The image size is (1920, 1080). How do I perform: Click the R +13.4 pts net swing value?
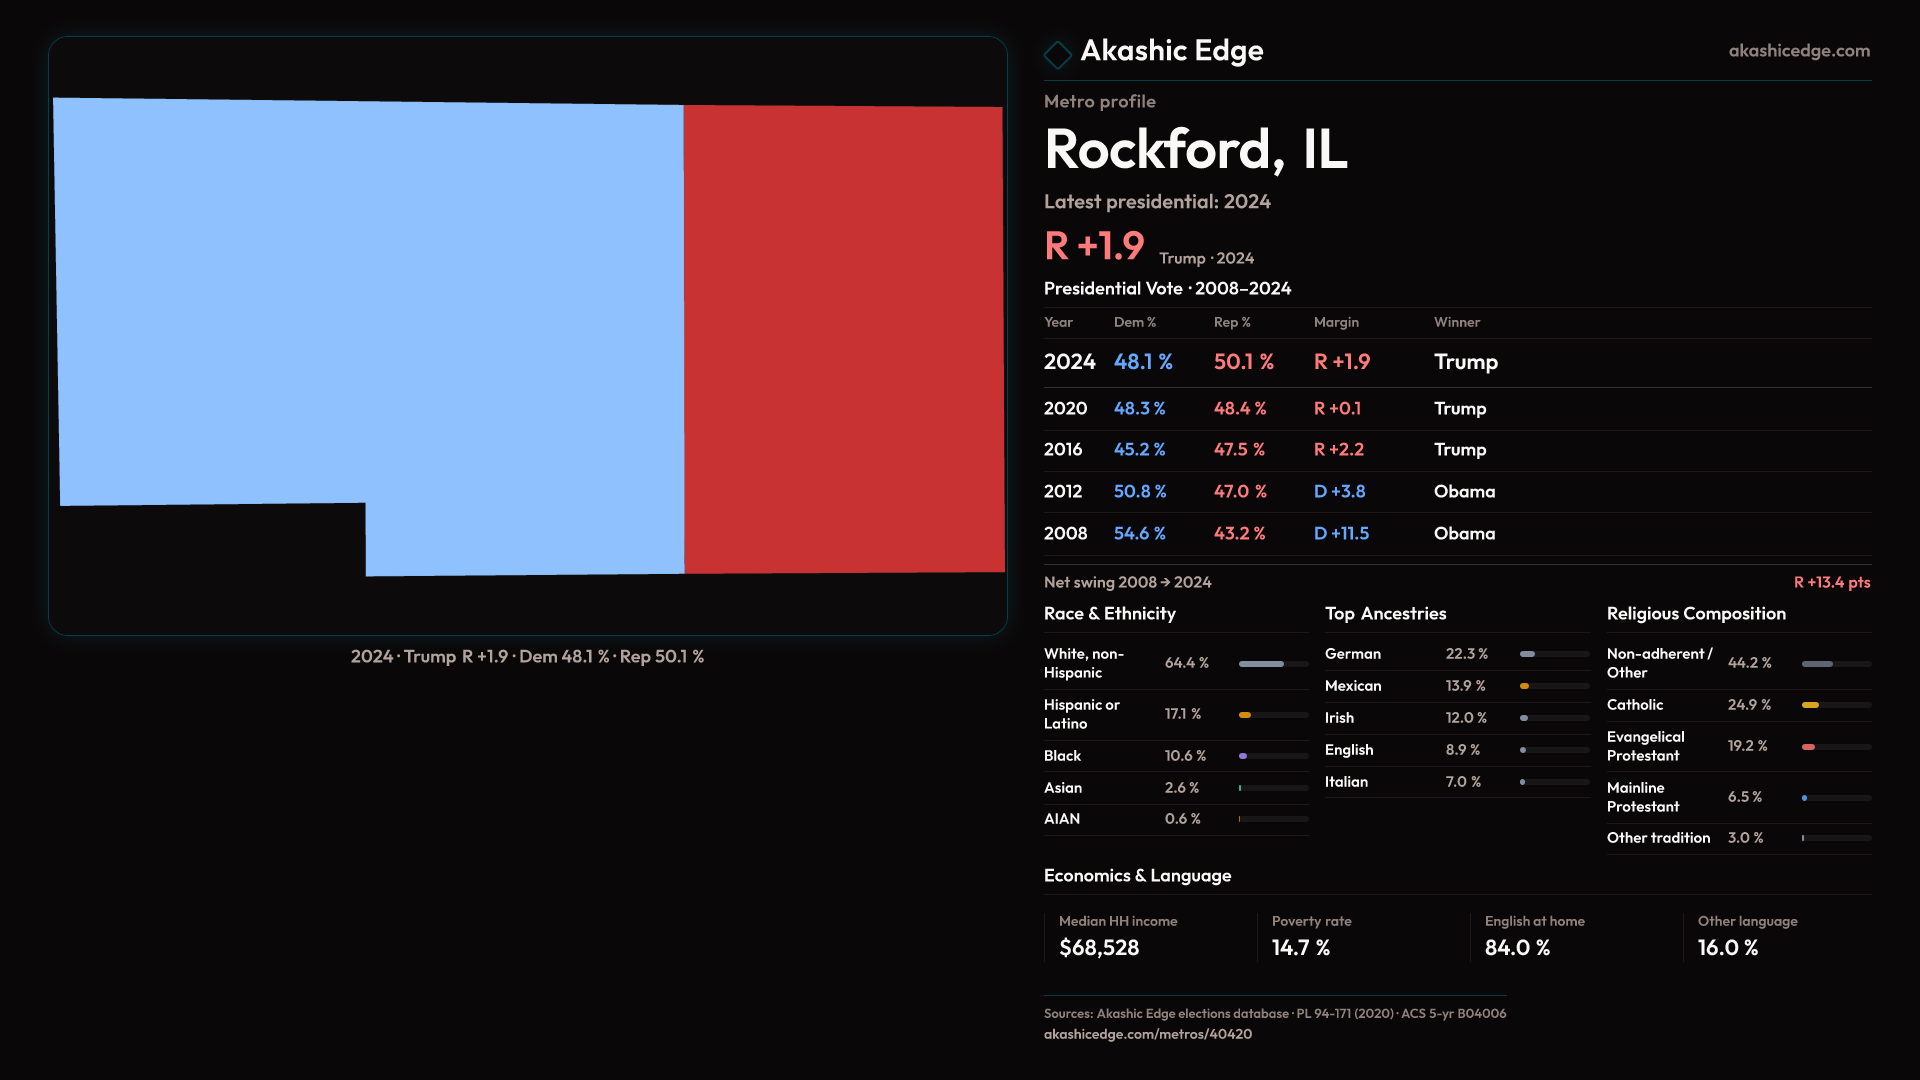click(1831, 583)
